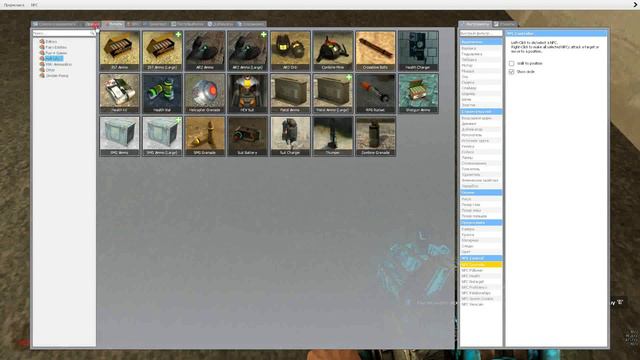This screenshot has height=360, width=640.
Task: Spawn the AR2 Ammo entity
Action: [204, 51]
